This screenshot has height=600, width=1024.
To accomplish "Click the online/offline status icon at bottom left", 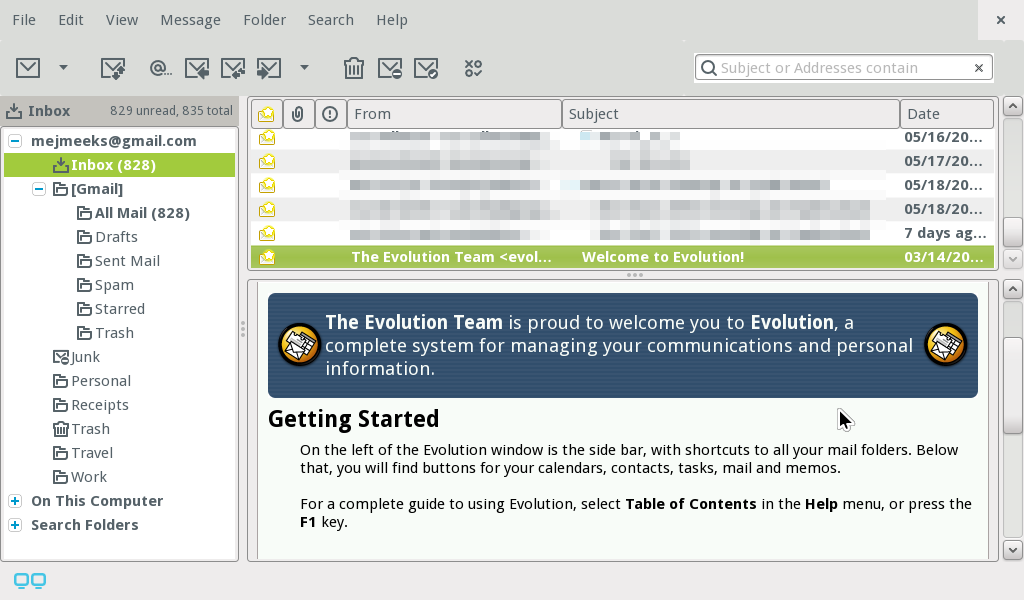I will point(30,580).
